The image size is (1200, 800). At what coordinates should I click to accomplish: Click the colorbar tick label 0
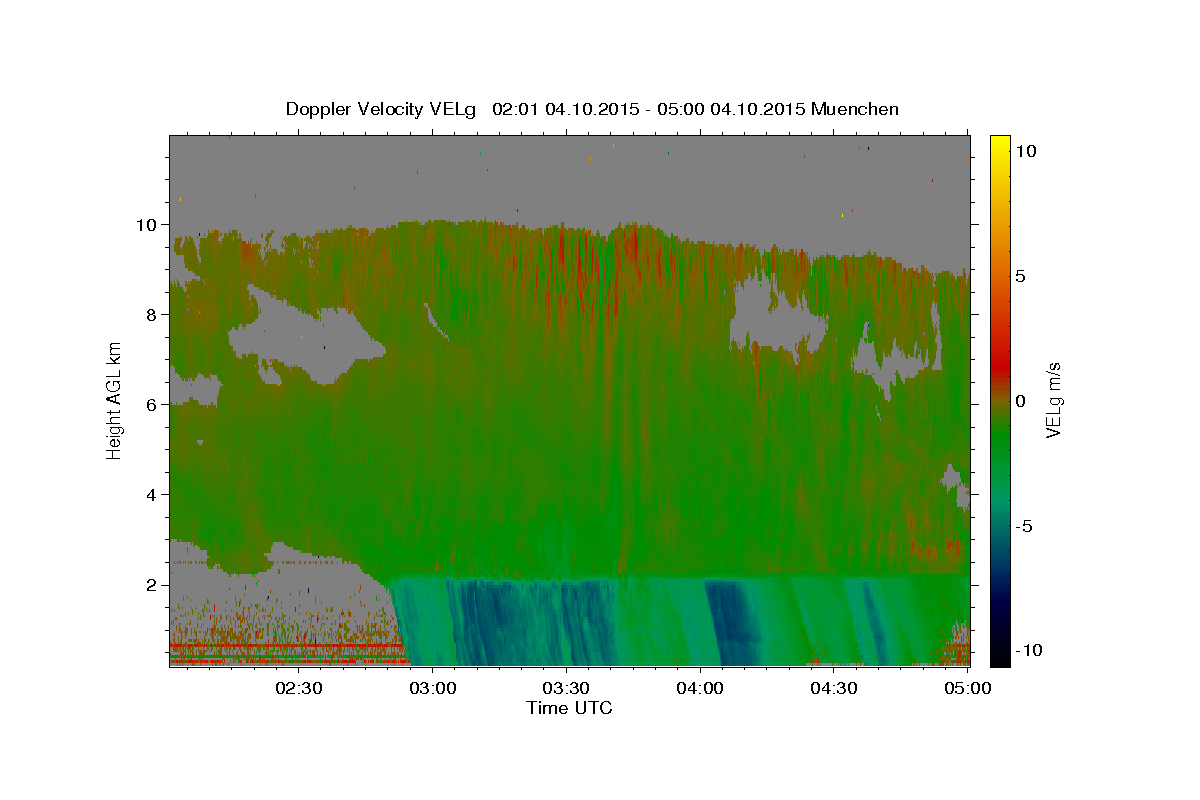tap(1021, 401)
